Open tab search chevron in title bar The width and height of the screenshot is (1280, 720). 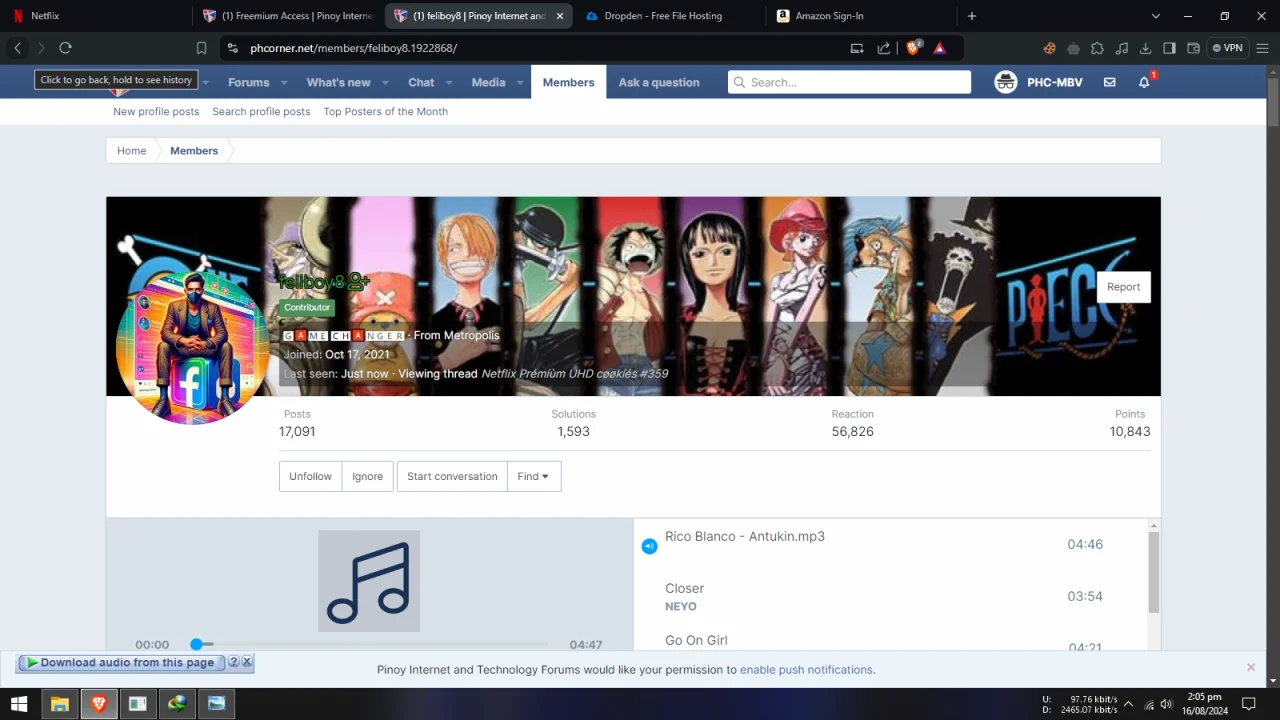click(x=1156, y=16)
